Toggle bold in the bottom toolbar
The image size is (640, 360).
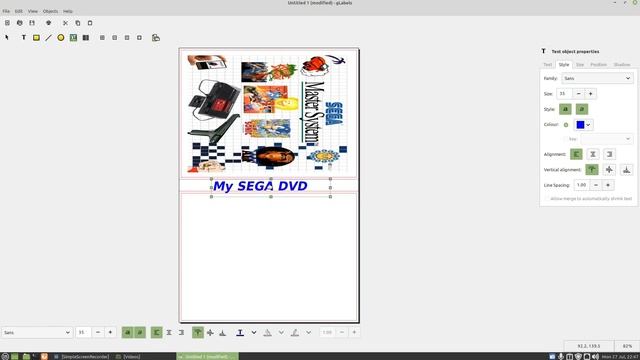pos(127,333)
